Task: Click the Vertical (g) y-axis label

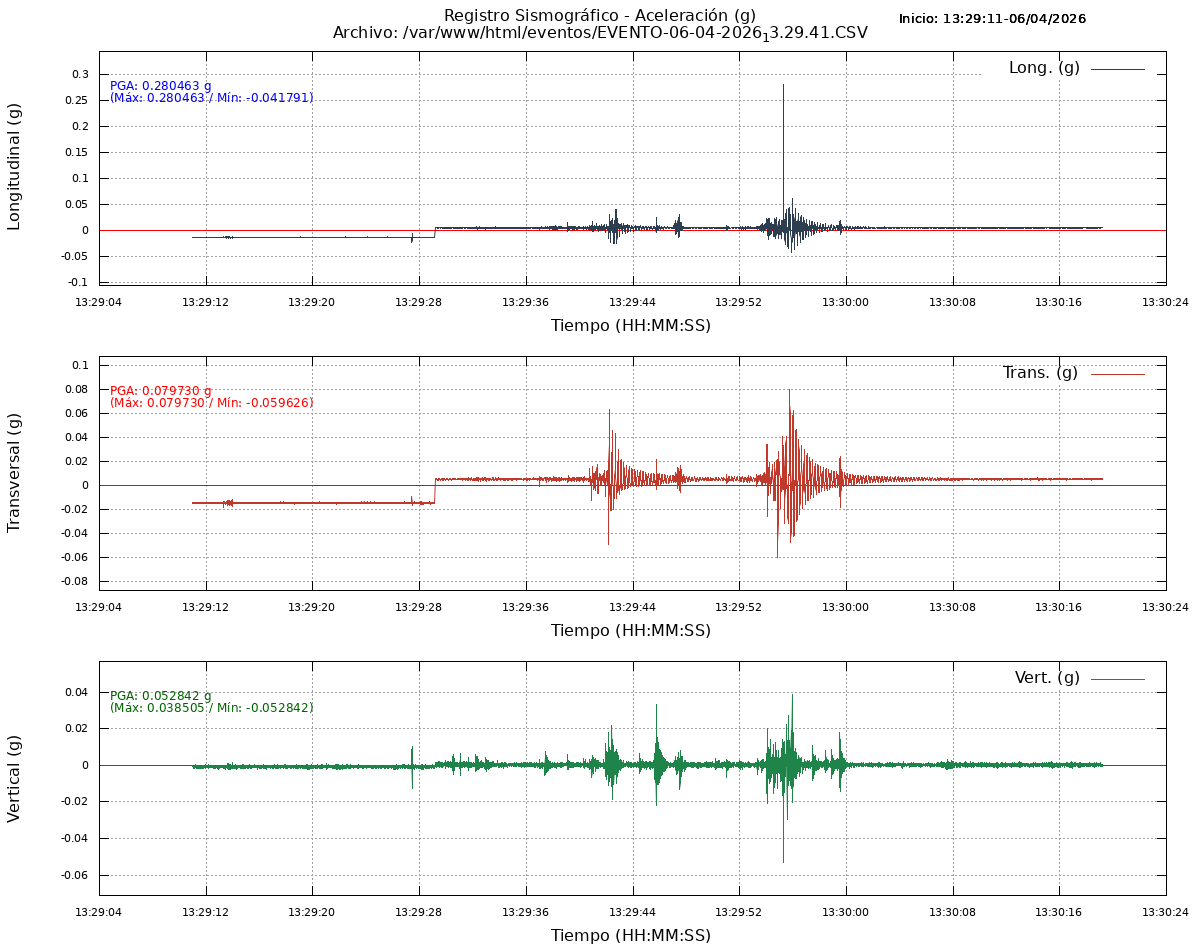Action: (x=14, y=778)
